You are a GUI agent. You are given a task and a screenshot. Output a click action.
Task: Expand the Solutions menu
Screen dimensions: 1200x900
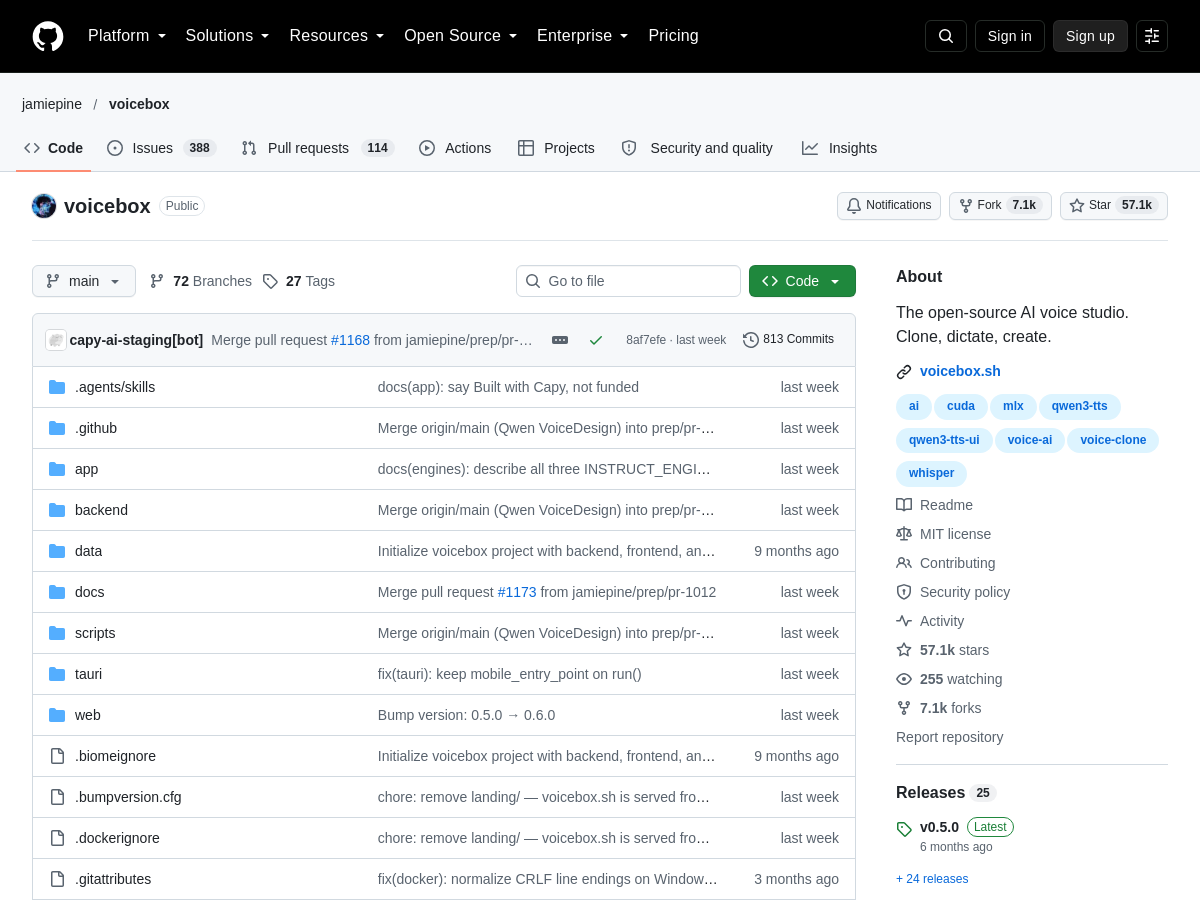(x=227, y=36)
